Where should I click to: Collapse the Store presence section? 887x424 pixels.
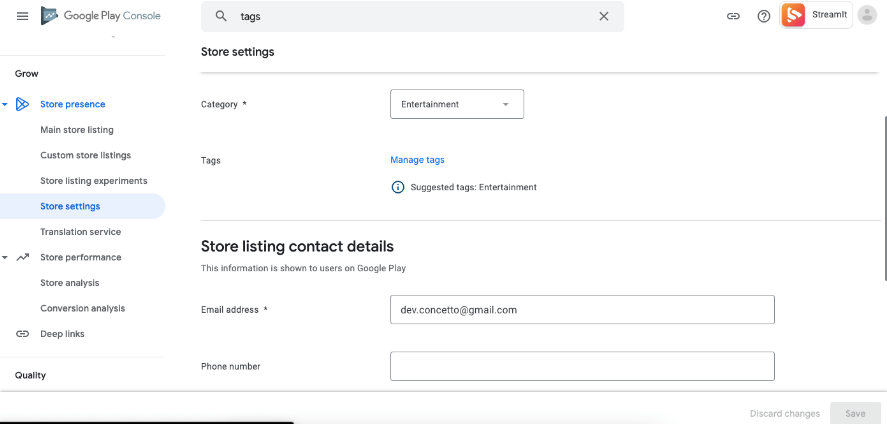tap(6, 104)
